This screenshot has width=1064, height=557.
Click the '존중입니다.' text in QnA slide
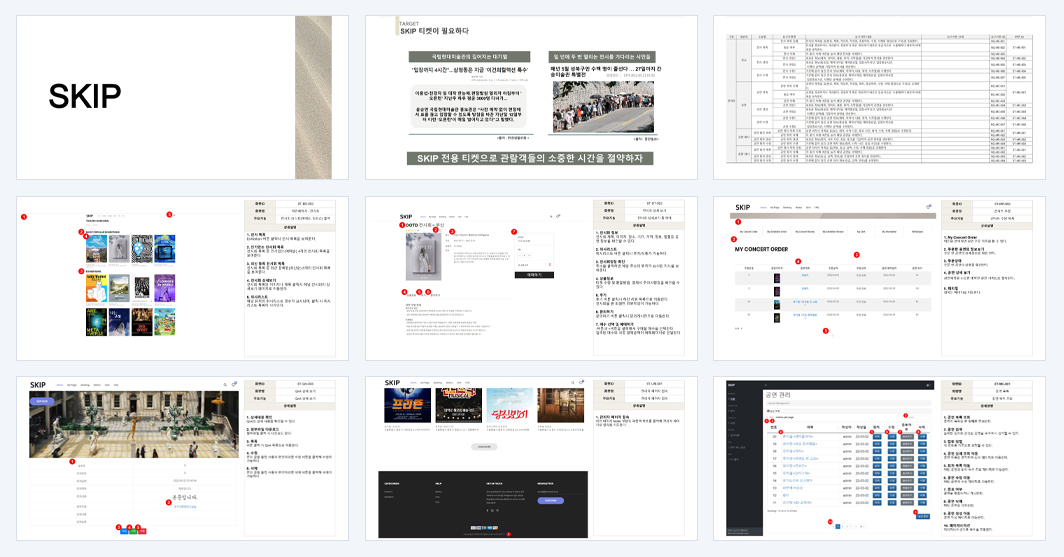(x=185, y=497)
